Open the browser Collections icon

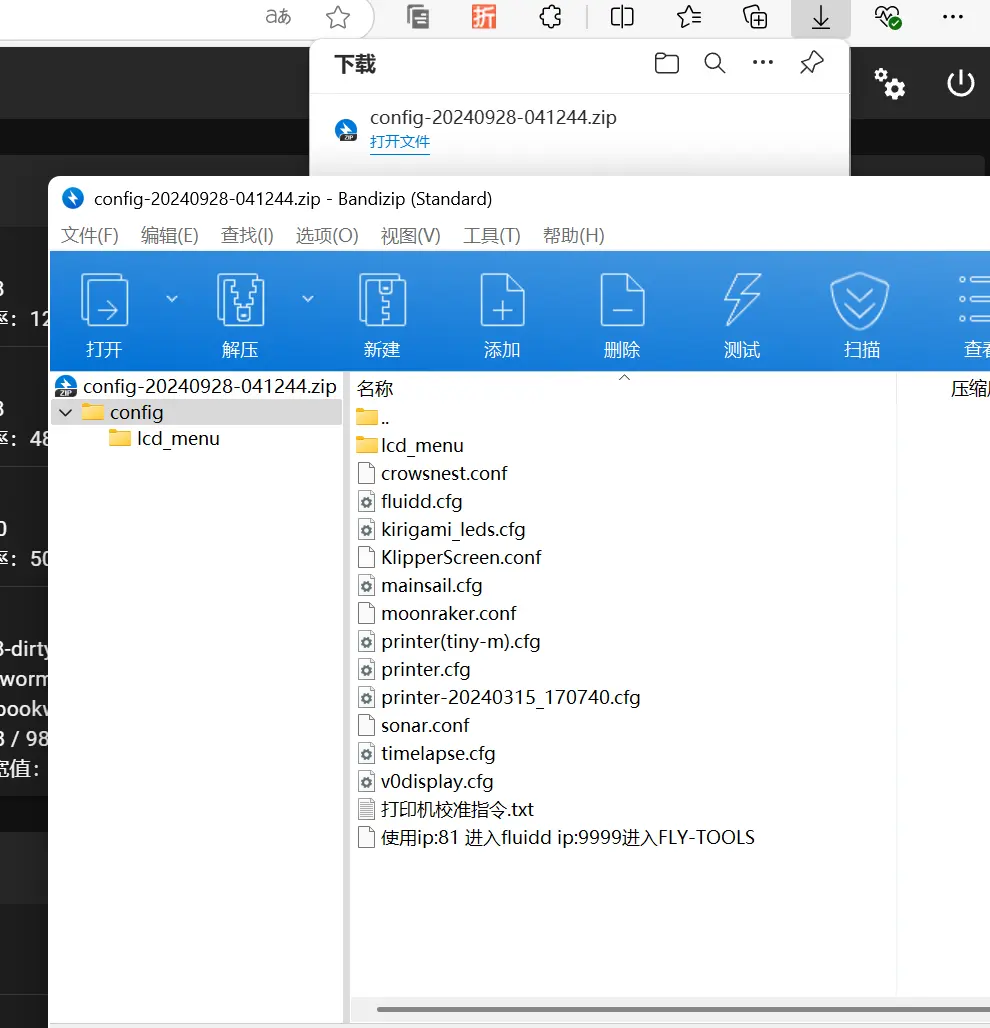[755, 17]
